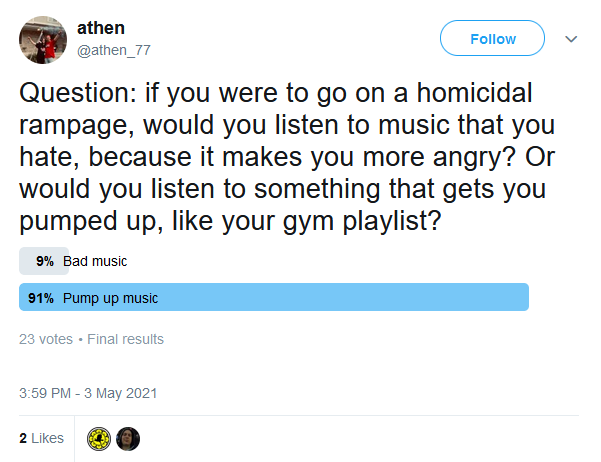Open the @athen_77 handle link
Image resolution: width=601 pixels, height=462 pixels.
click(114, 50)
